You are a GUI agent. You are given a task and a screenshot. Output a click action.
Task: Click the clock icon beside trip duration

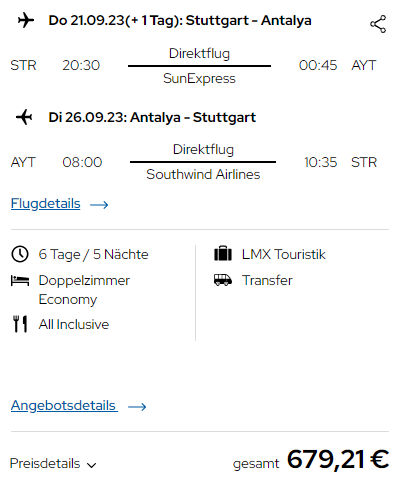(x=20, y=254)
